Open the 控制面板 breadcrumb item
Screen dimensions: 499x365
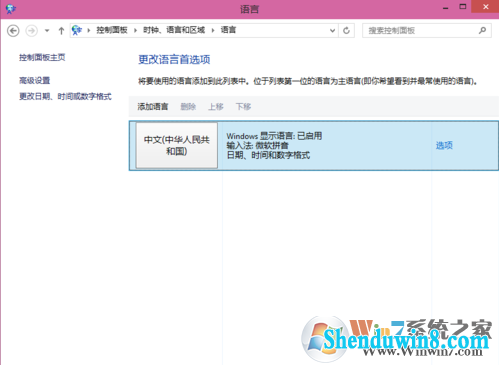point(112,30)
